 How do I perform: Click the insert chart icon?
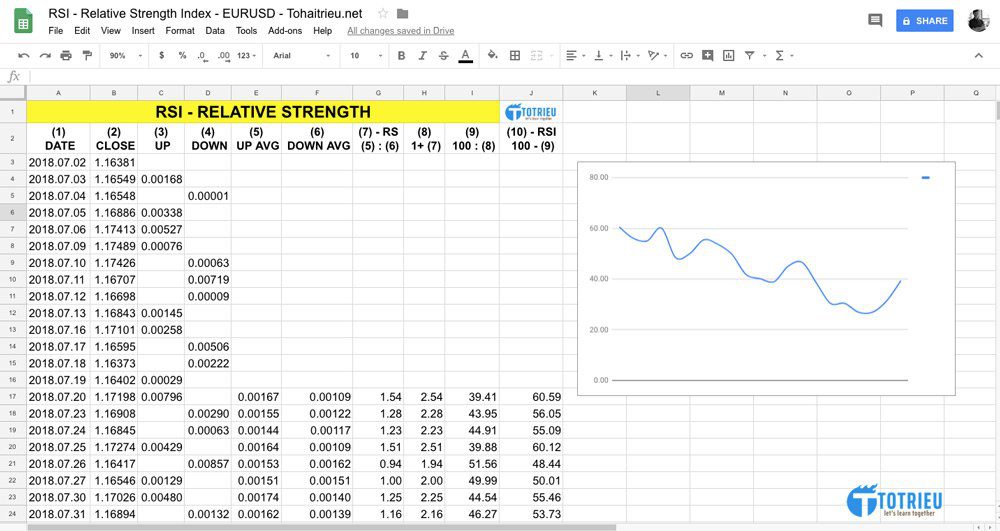[728, 55]
